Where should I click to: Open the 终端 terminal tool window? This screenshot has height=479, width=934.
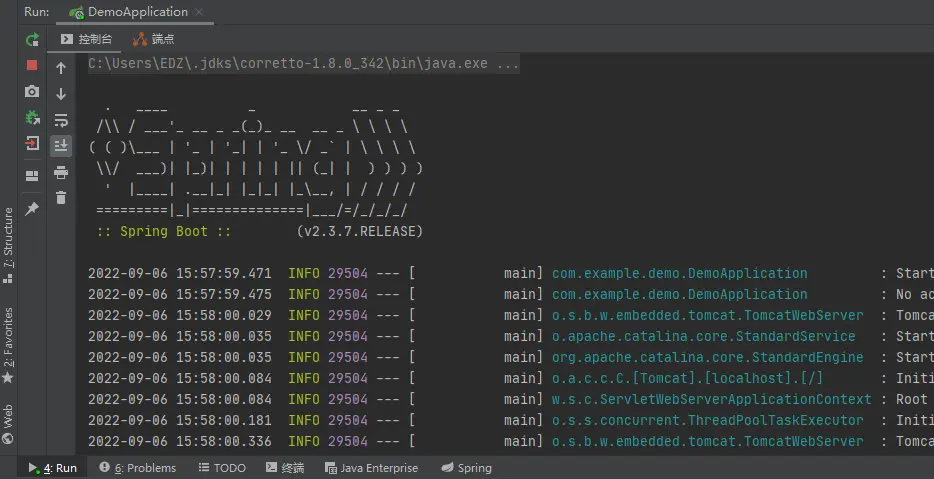285,468
